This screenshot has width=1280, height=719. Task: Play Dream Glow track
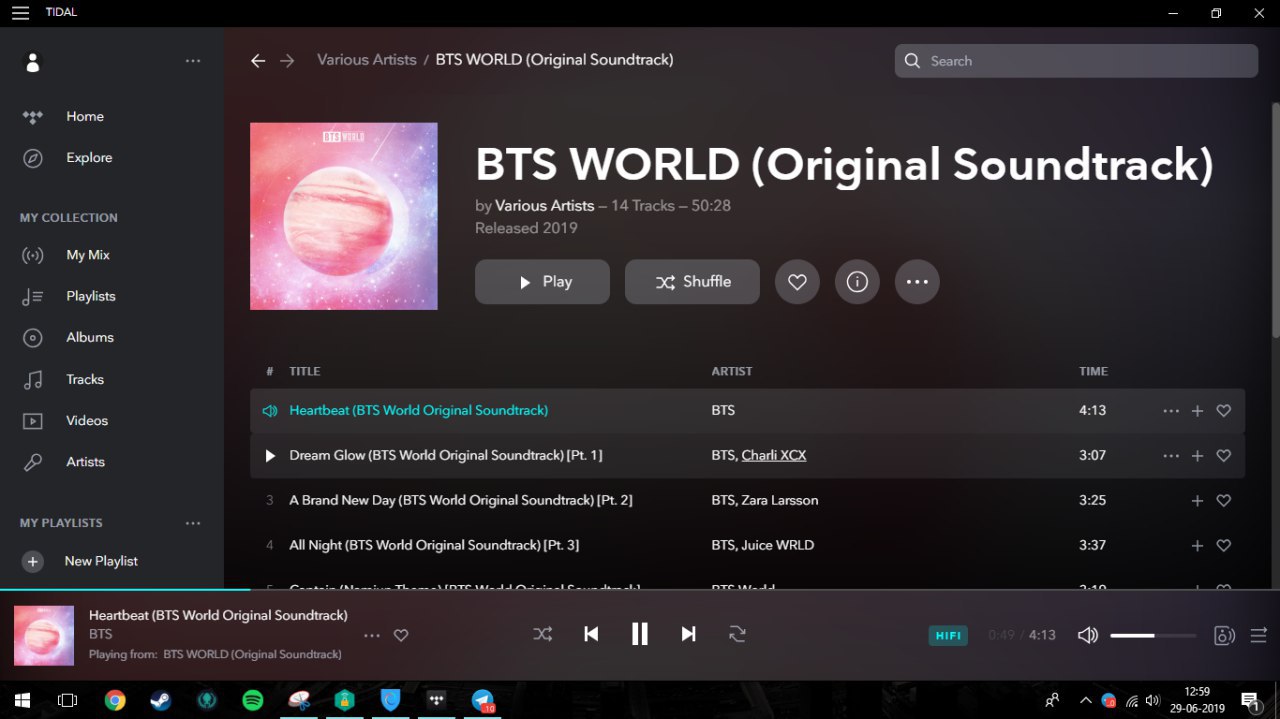[x=269, y=456]
